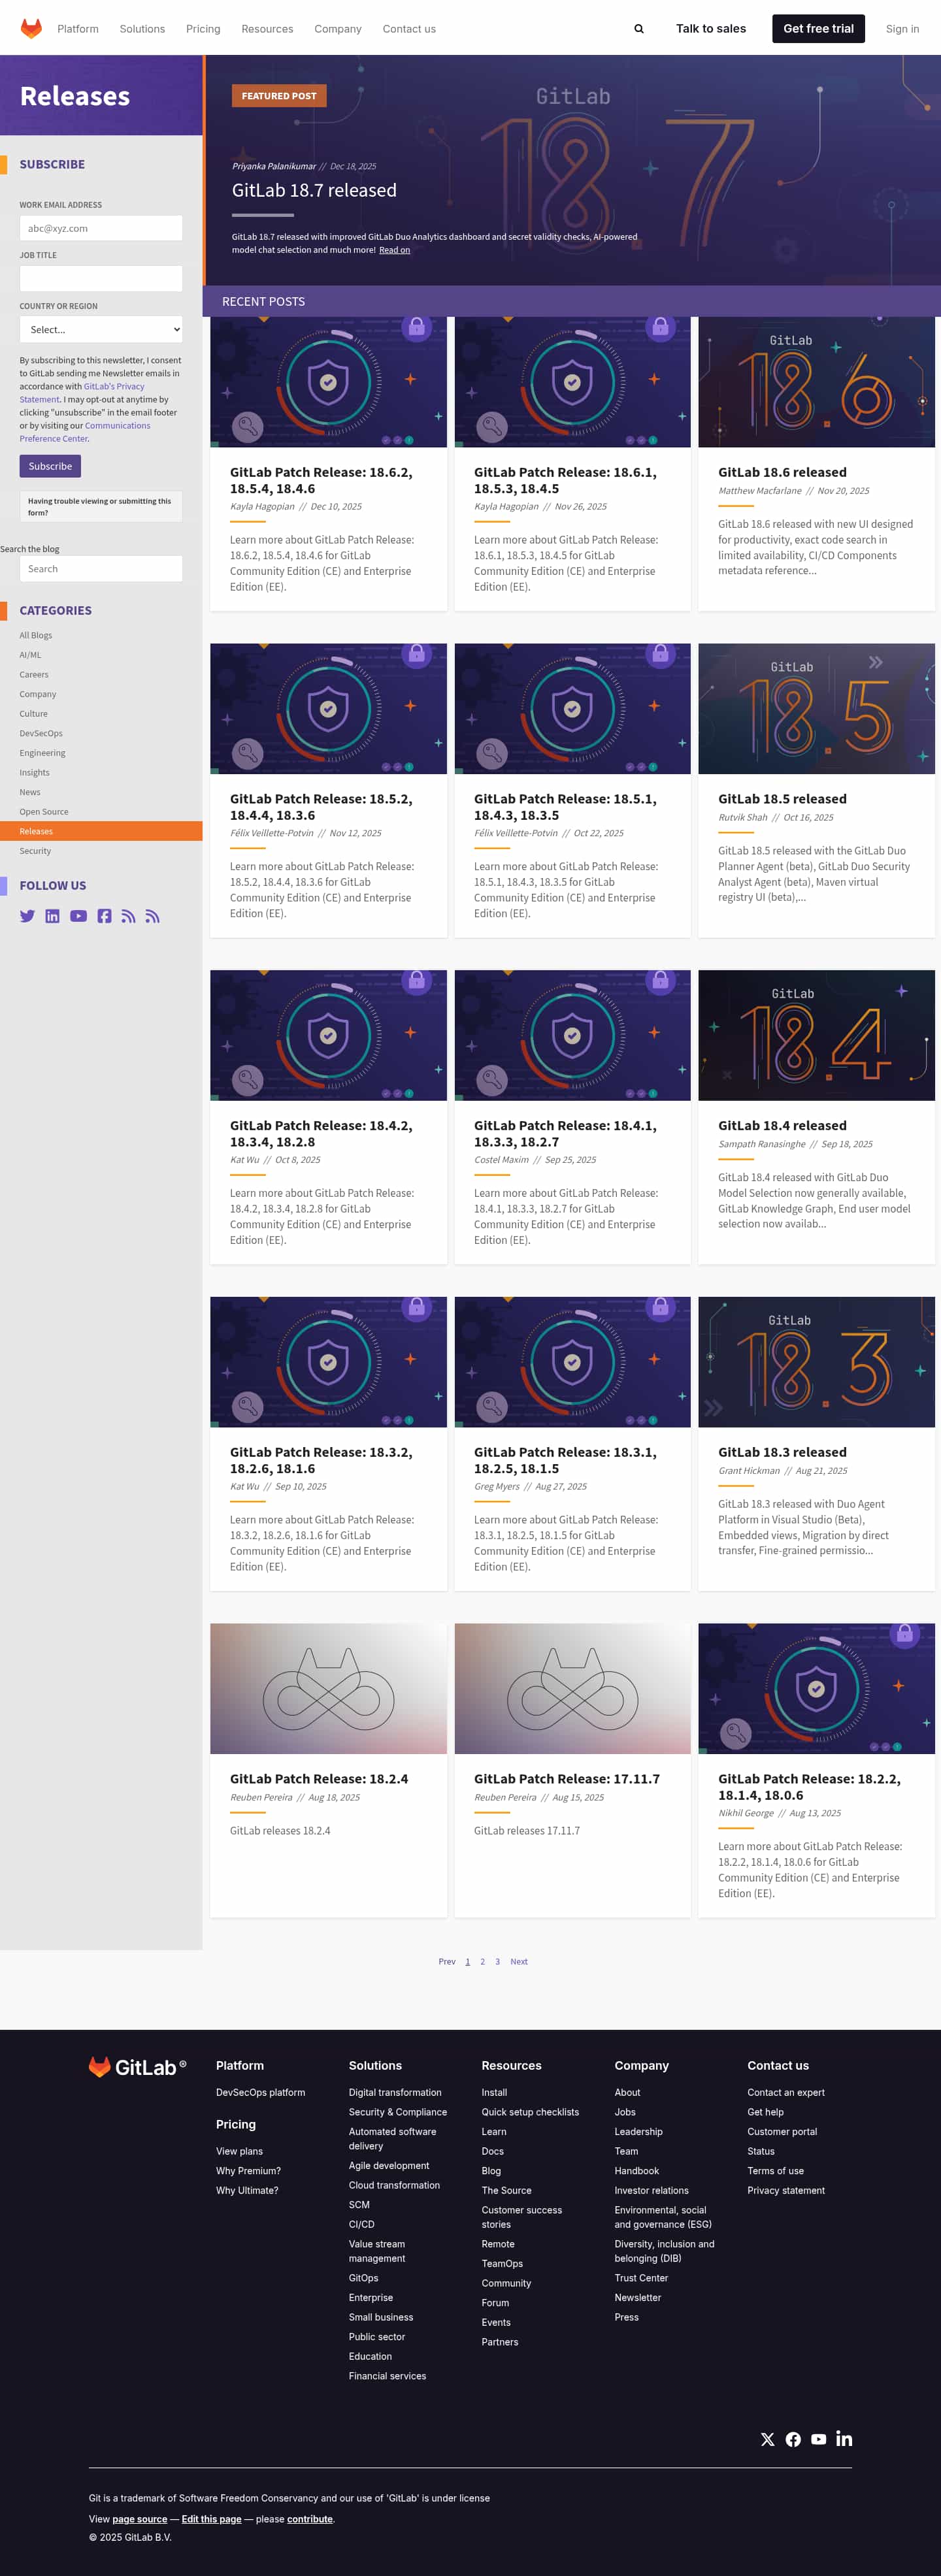Screen dimensions: 941x2576
Task: Open post title Patch Release: 18.6.2, 18.5.4, 18.4.6
Action: 321,480
